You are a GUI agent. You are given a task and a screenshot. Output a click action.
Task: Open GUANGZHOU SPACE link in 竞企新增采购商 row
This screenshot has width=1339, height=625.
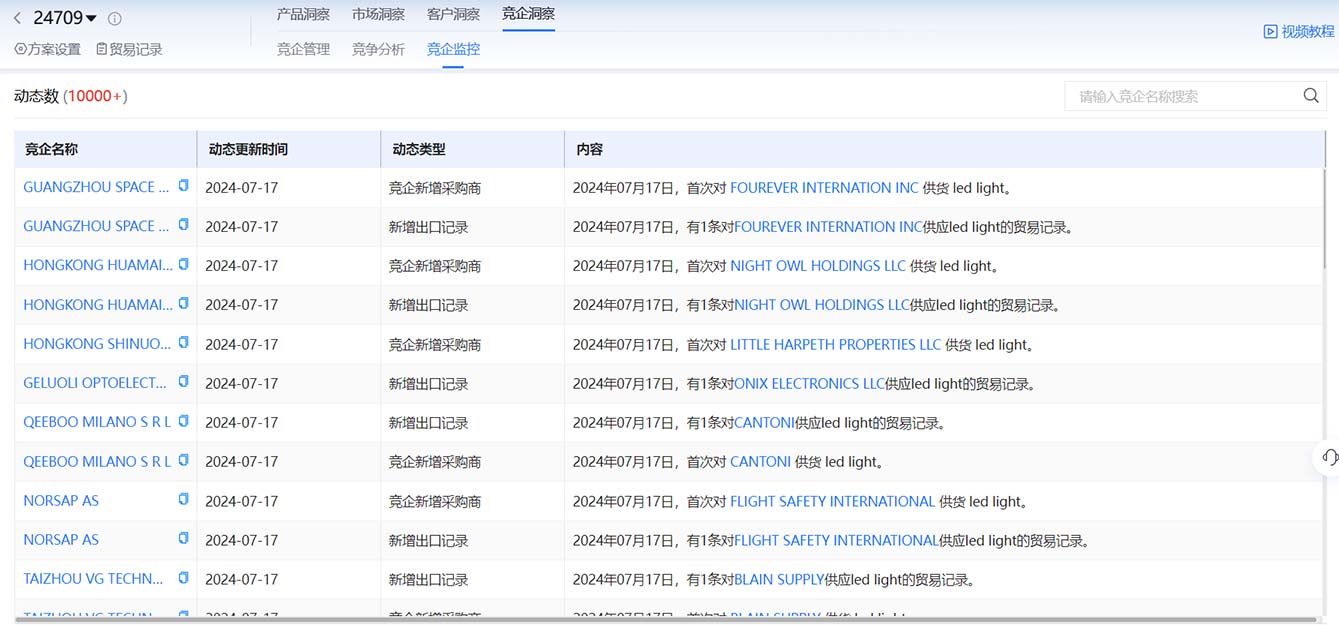pos(96,187)
